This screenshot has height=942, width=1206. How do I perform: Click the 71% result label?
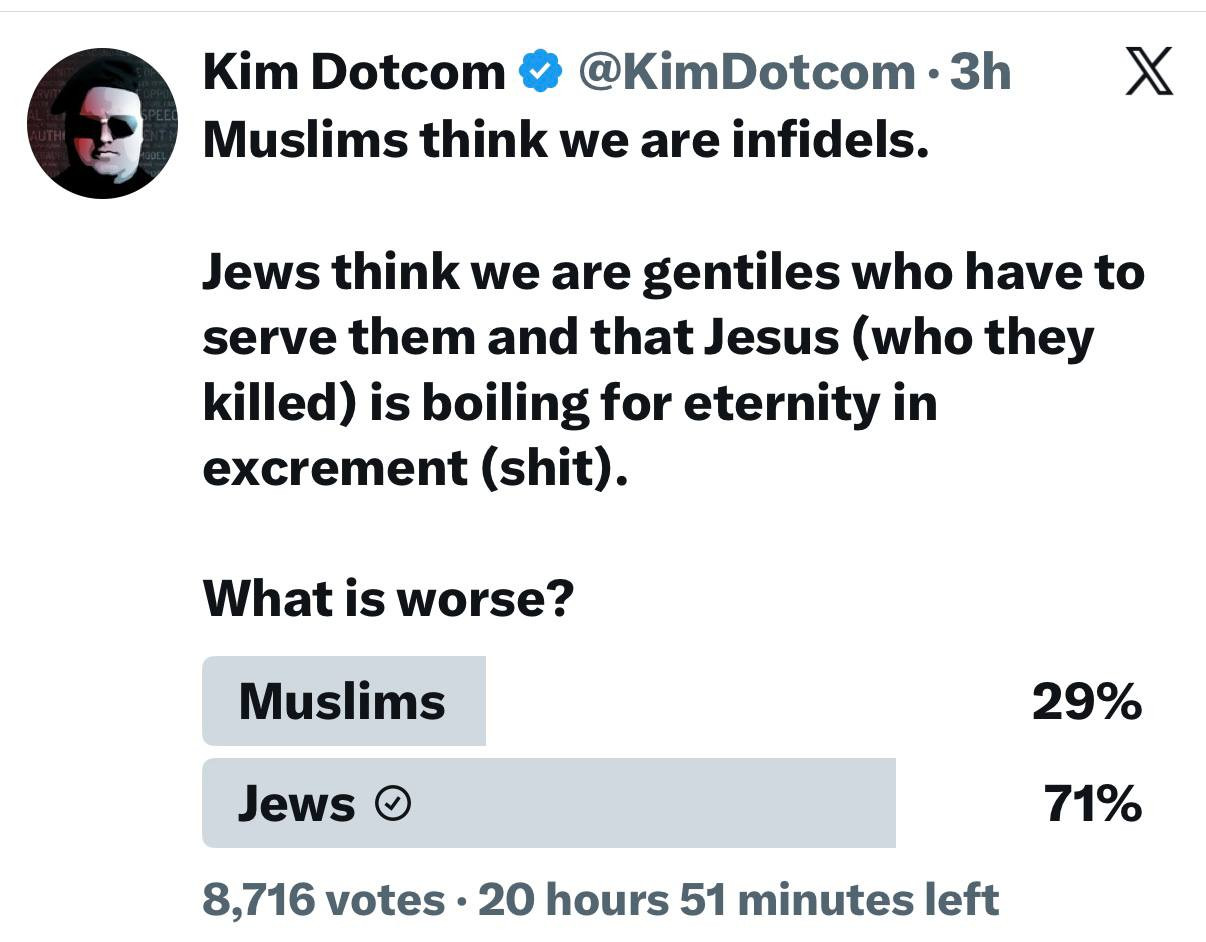pyautogui.click(x=1092, y=804)
